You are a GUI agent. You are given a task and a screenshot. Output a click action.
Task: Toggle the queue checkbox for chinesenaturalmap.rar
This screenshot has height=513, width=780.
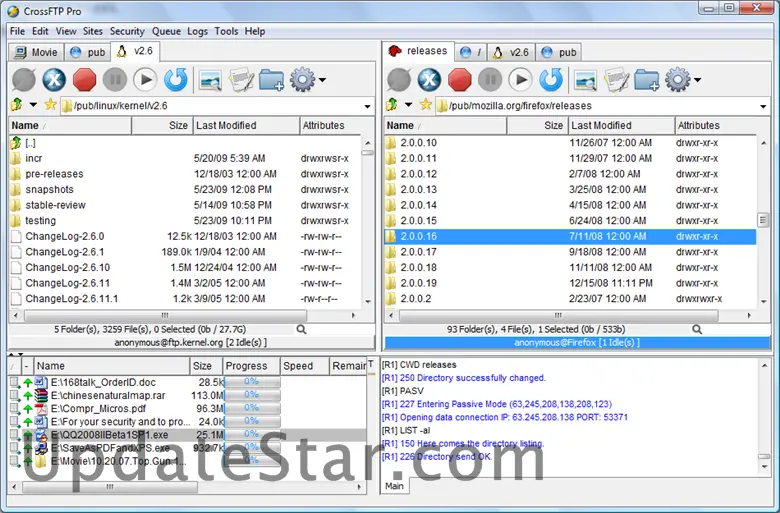[14, 395]
